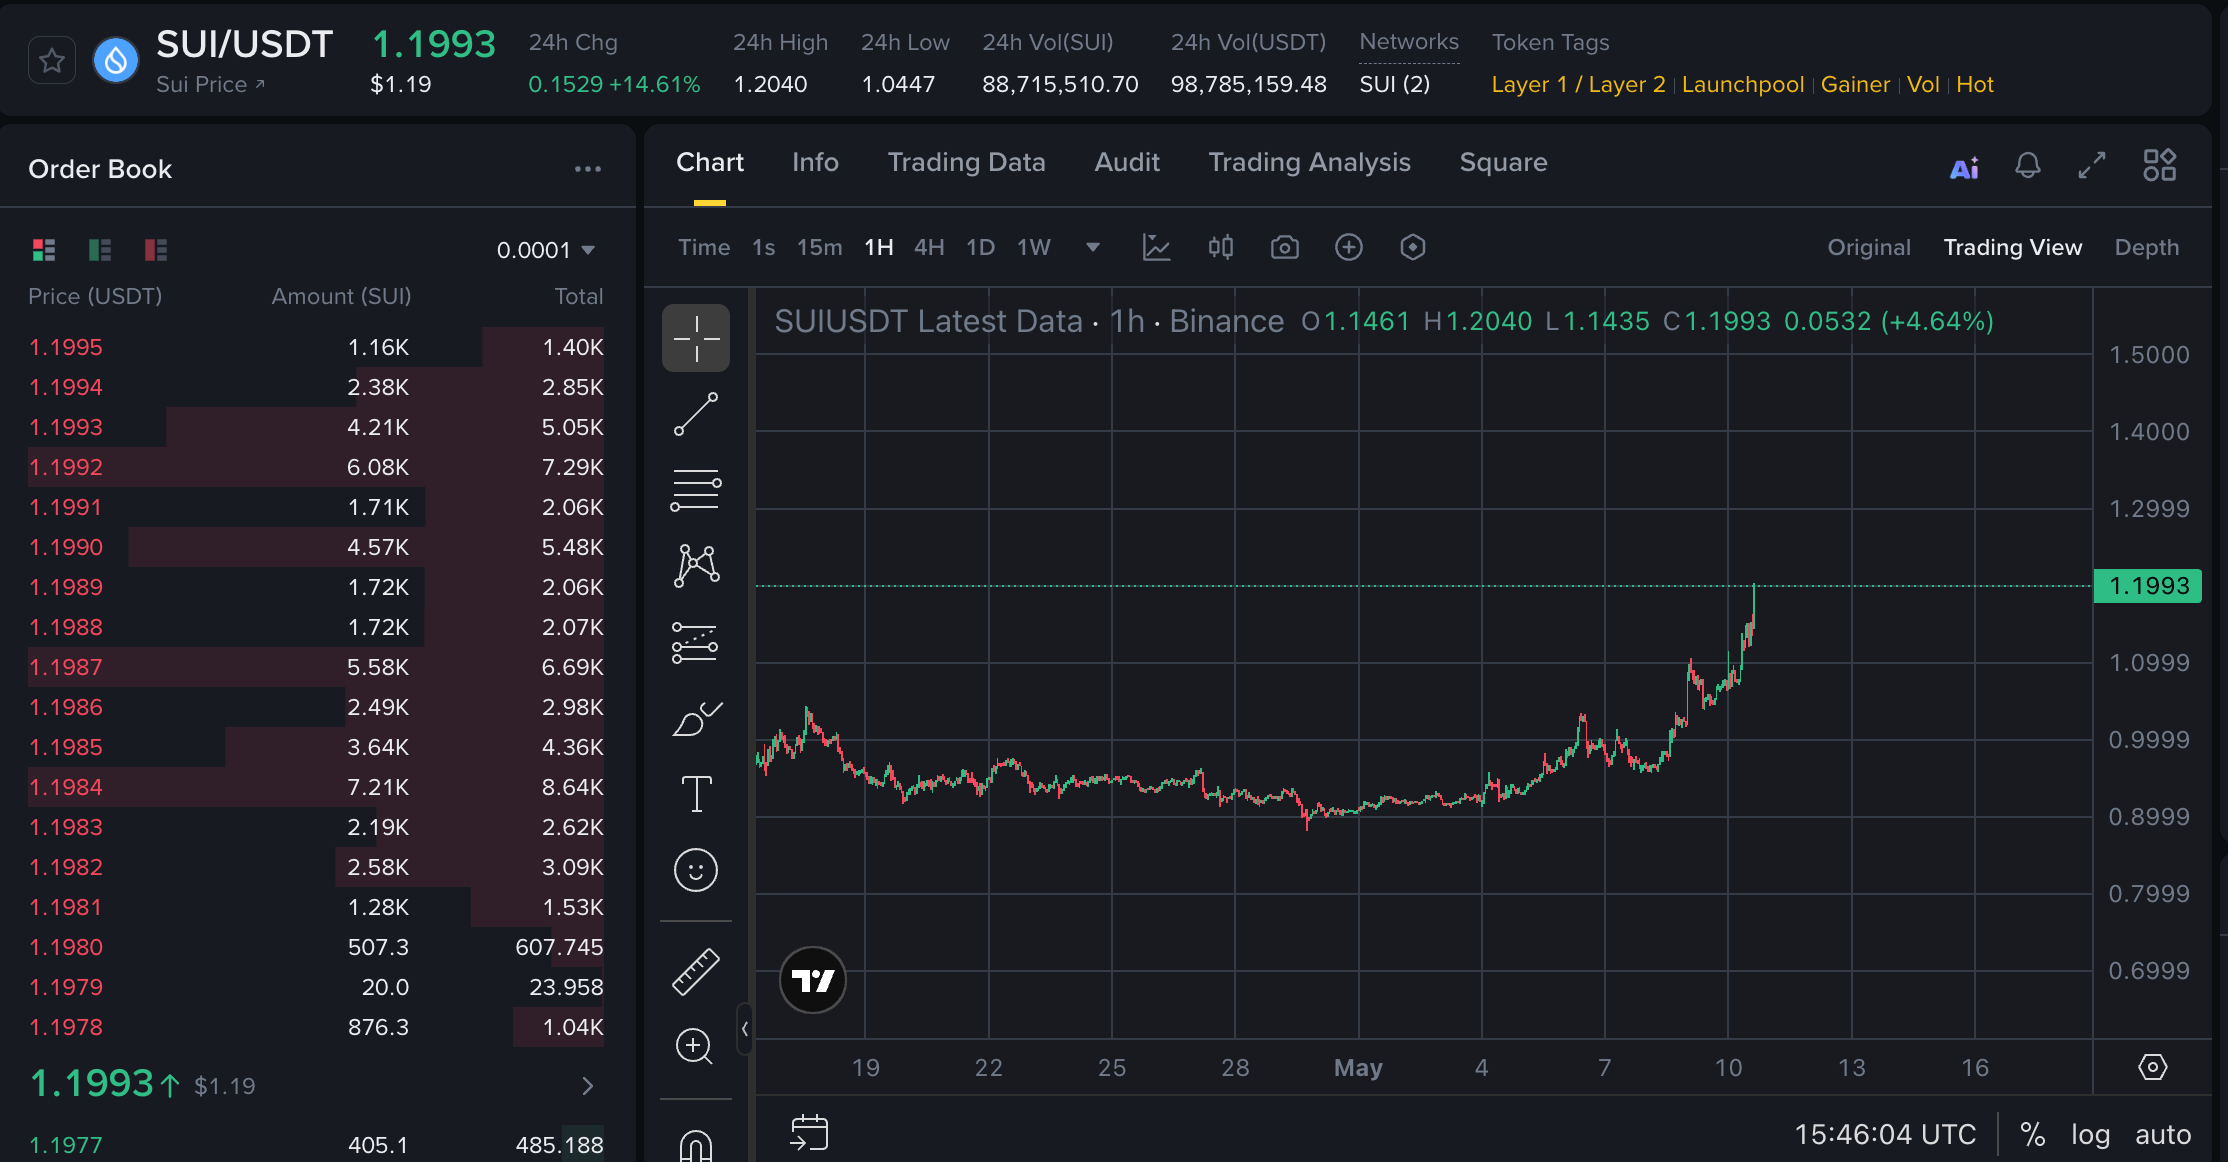Image resolution: width=2228 pixels, height=1162 pixels.
Task: Click the 1.1992 ask price row
Action: coord(316,467)
